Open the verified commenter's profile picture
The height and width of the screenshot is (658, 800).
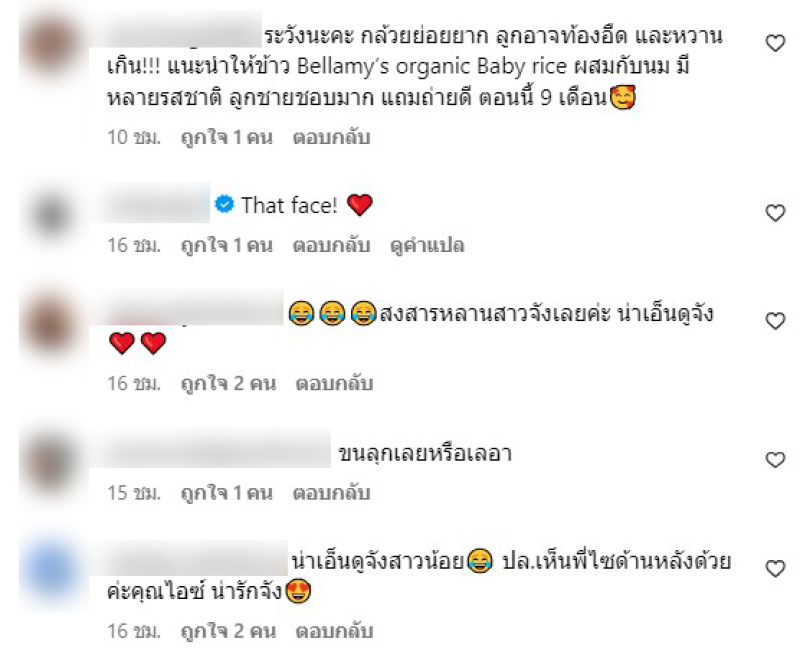pos(52,214)
